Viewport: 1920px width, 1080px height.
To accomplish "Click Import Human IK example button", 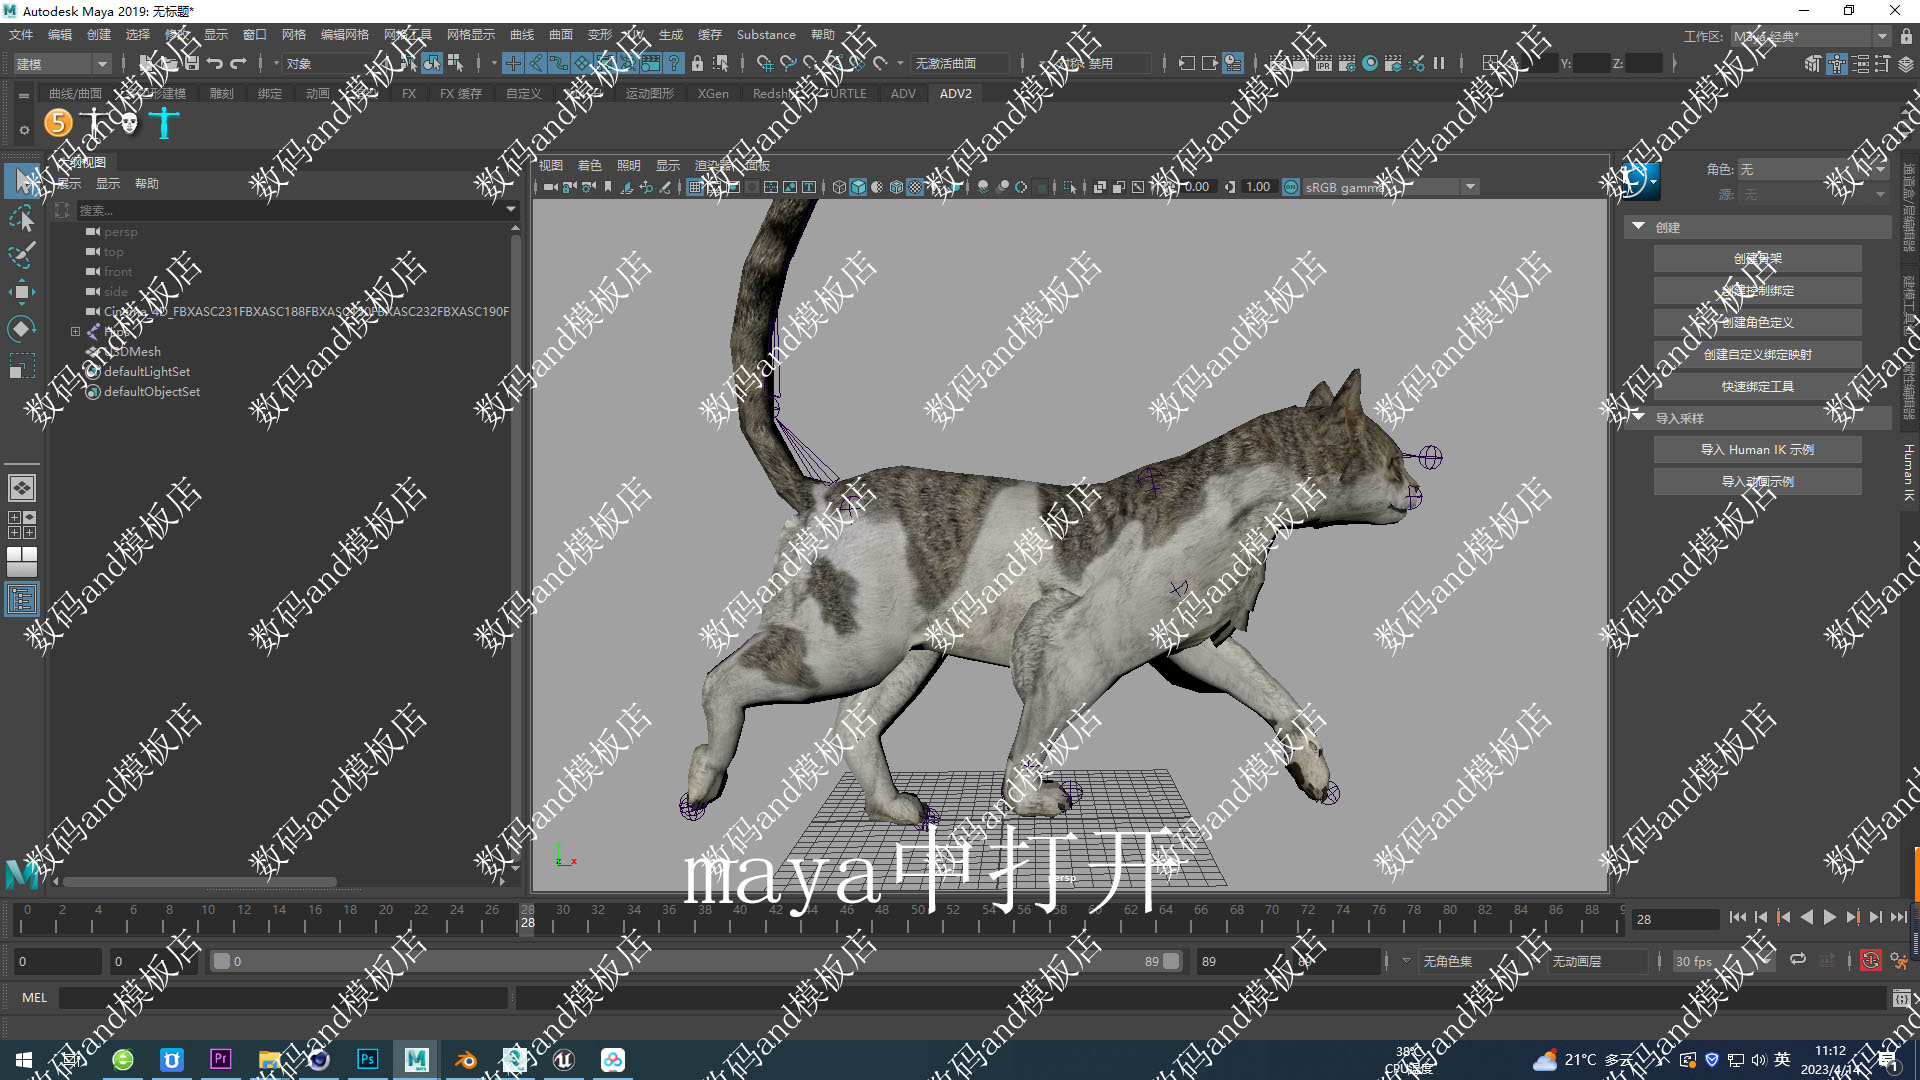I will tap(1762, 450).
